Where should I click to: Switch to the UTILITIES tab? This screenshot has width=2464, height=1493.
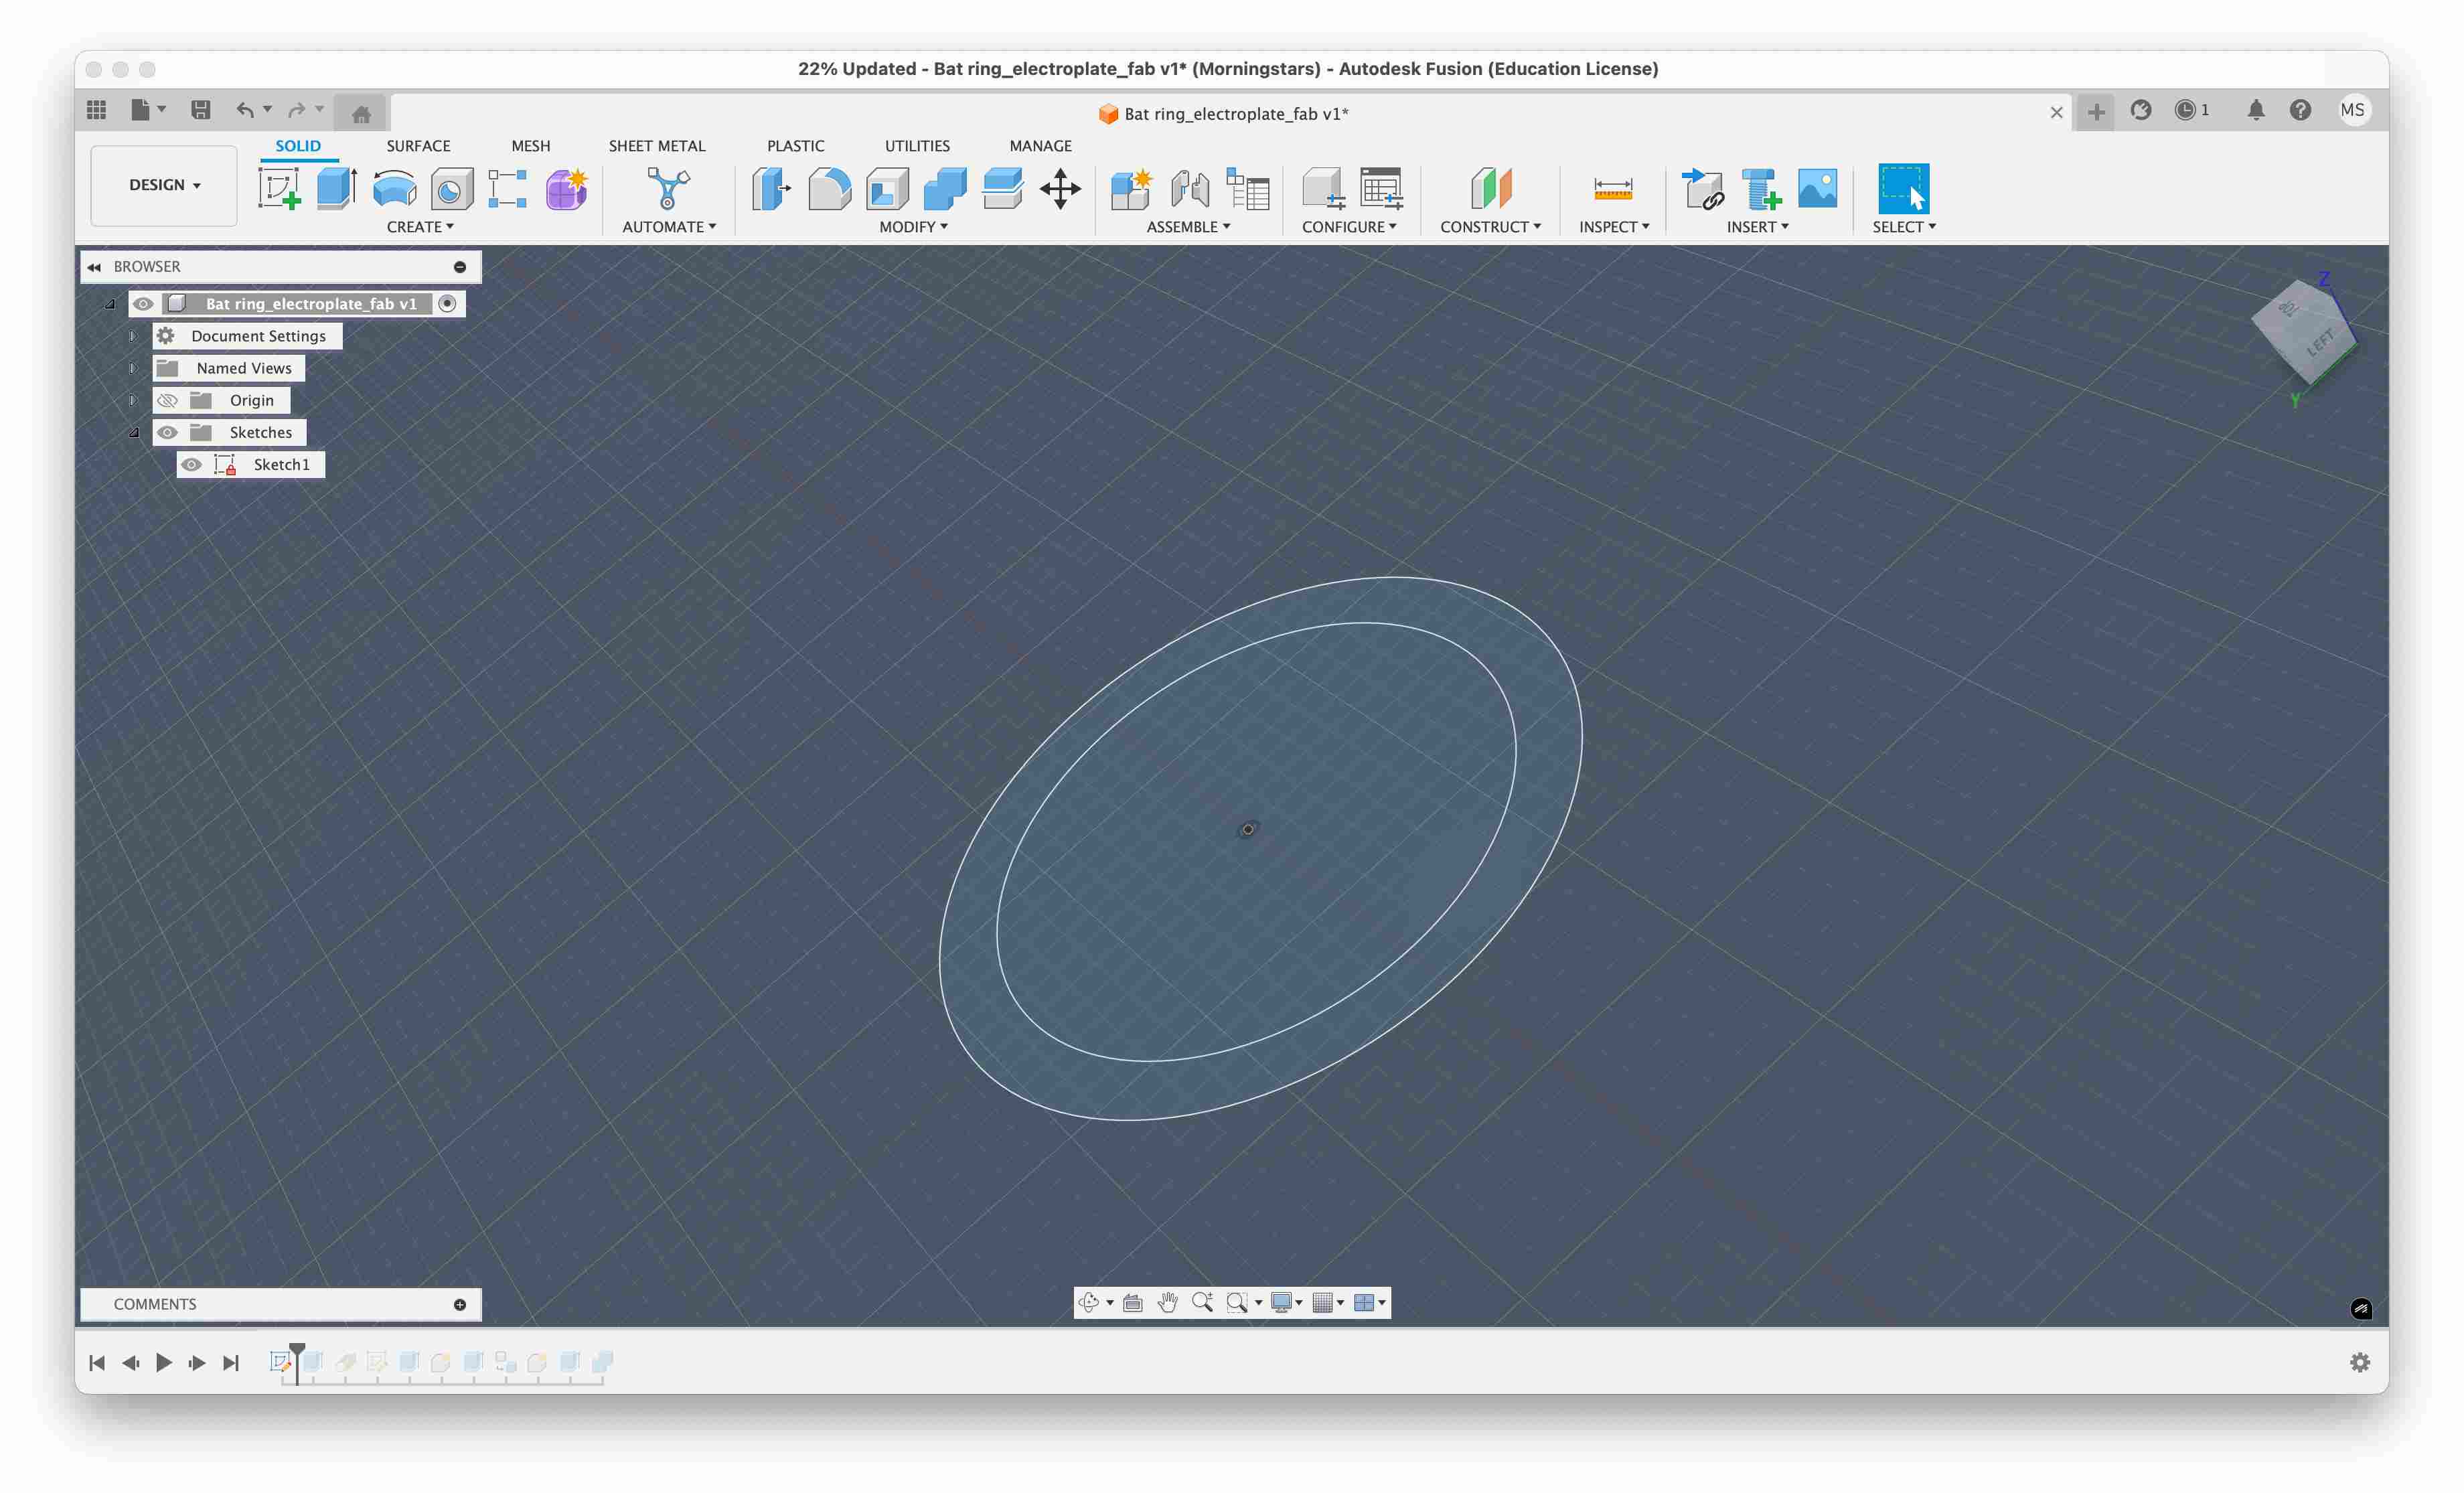(x=917, y=146)
